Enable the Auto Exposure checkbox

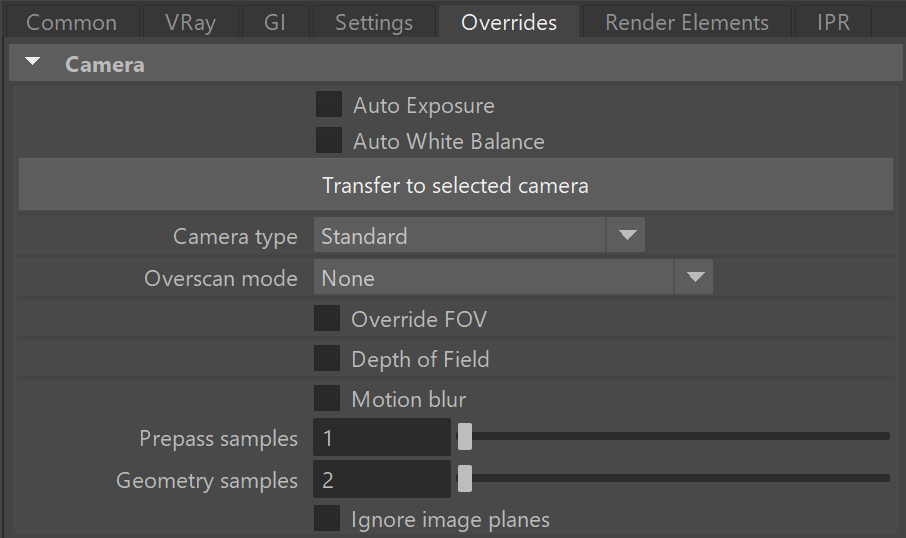tap(329, 105)
